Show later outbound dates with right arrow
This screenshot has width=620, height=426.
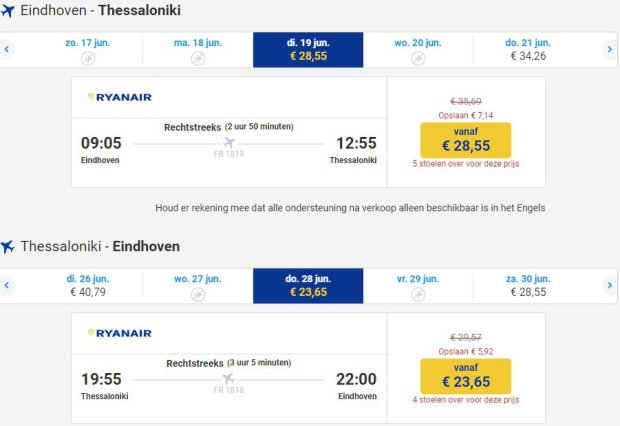(610, 48)
